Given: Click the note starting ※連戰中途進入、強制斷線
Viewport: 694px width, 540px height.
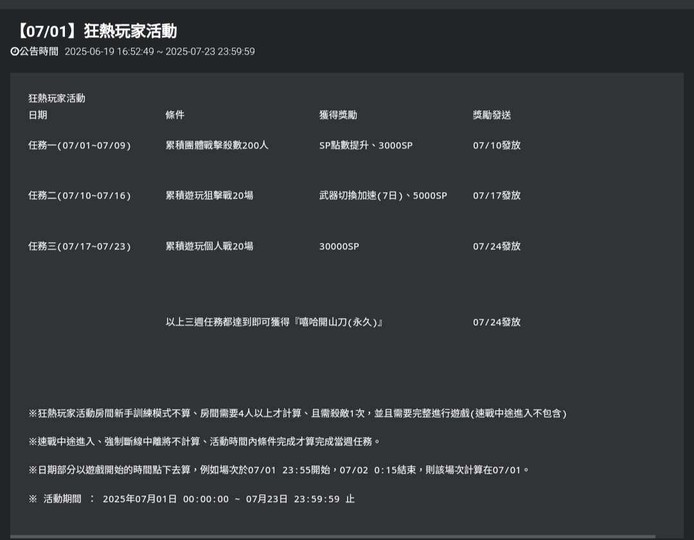Looking at the screenshot, I should pos(204,442).
